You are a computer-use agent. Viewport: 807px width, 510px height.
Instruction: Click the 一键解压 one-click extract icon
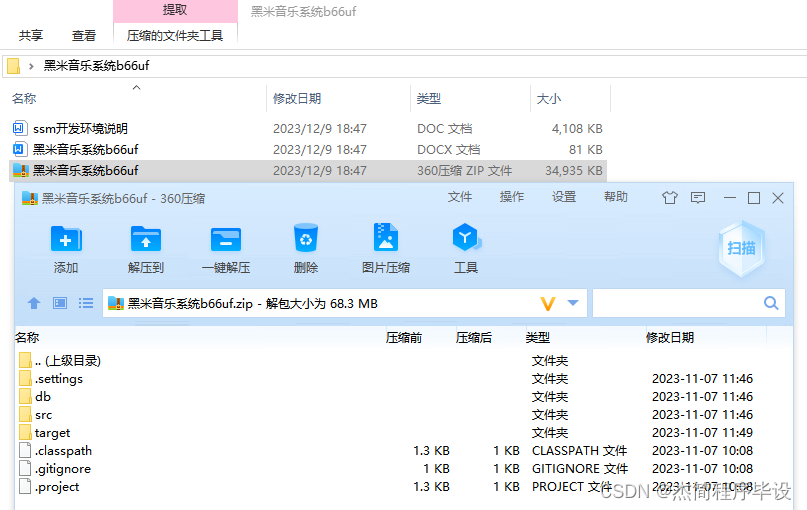click(x=225, y=239)
